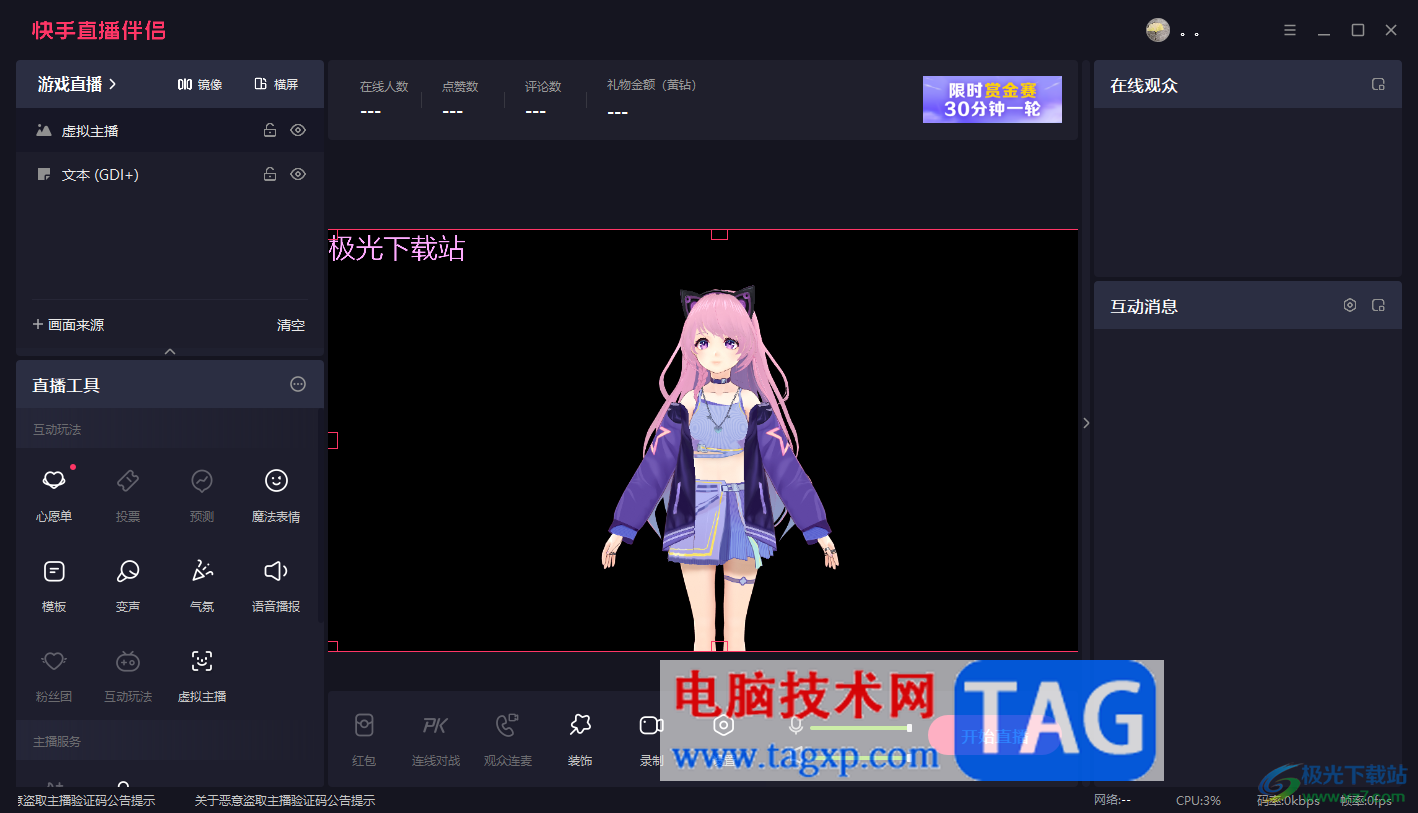Open the 粉丝团 fan club tool
1418x813 pixels.
tap(54, 674)
